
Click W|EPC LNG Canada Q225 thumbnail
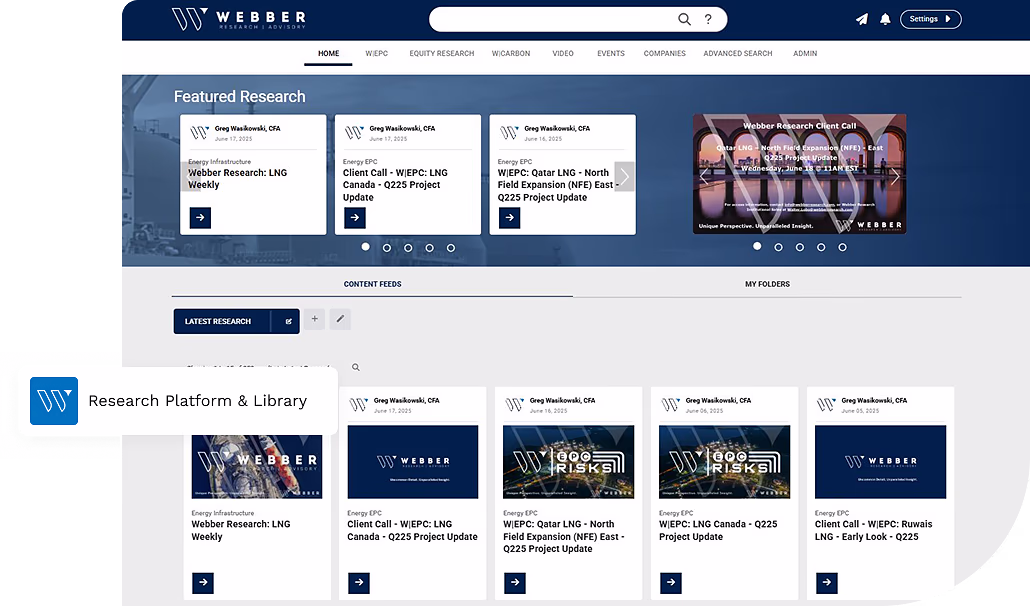click(725, 462)
